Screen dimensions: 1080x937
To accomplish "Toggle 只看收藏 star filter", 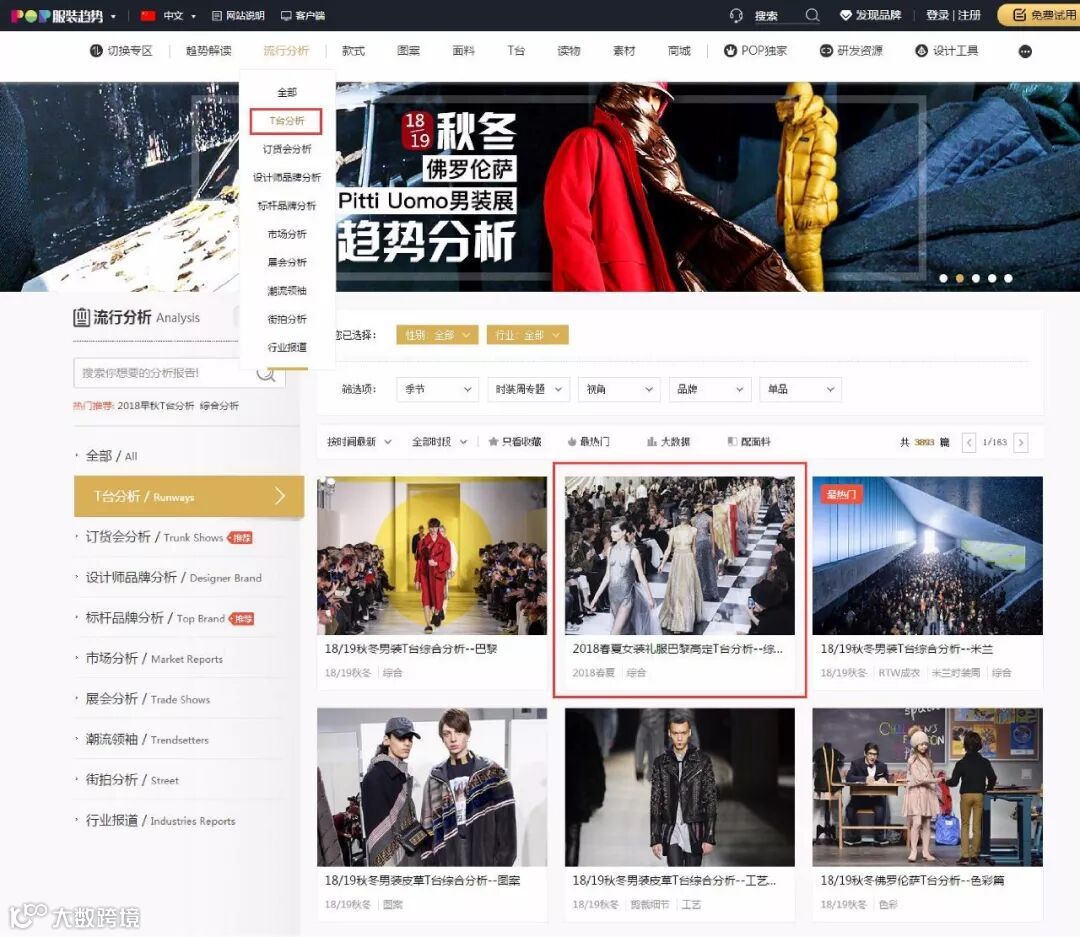I will coord(515,442).
